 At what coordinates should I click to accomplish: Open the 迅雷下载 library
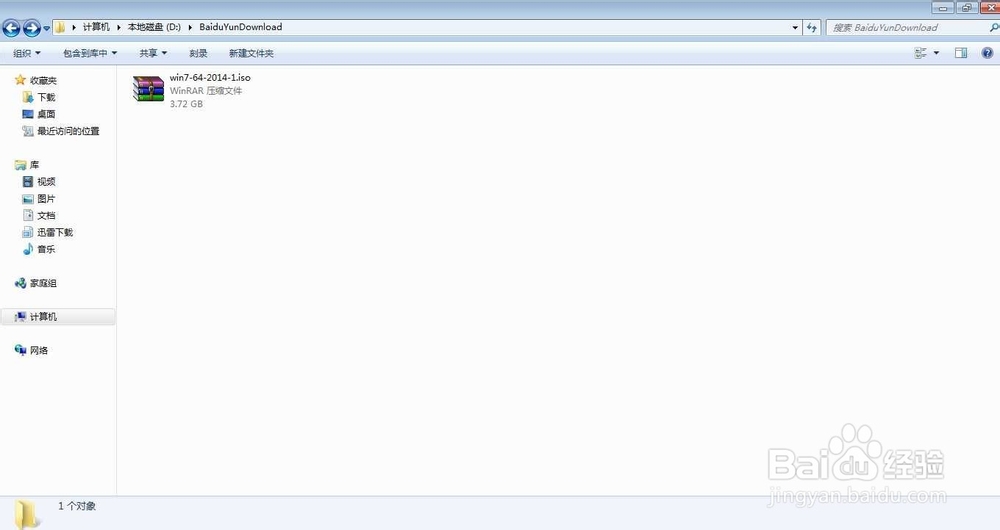55,232
